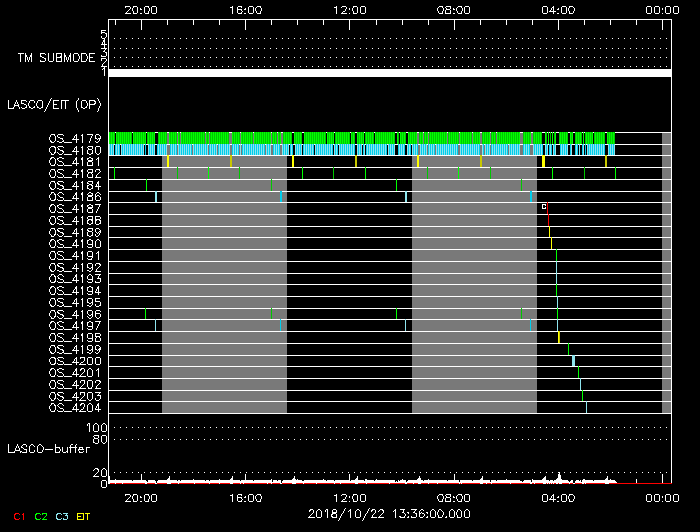
Task: Select the yellow C3 legend entry
Action: coord(62,516)
